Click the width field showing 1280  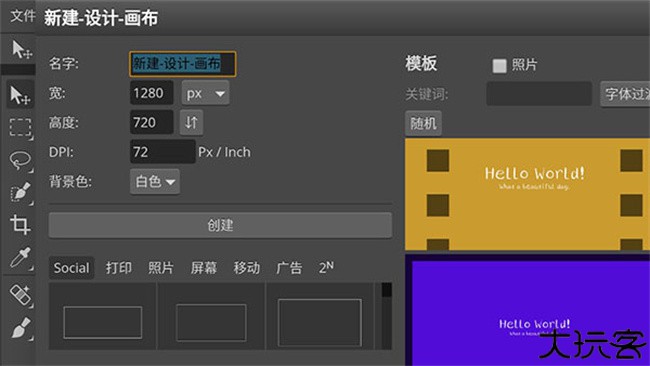point(152,93)
